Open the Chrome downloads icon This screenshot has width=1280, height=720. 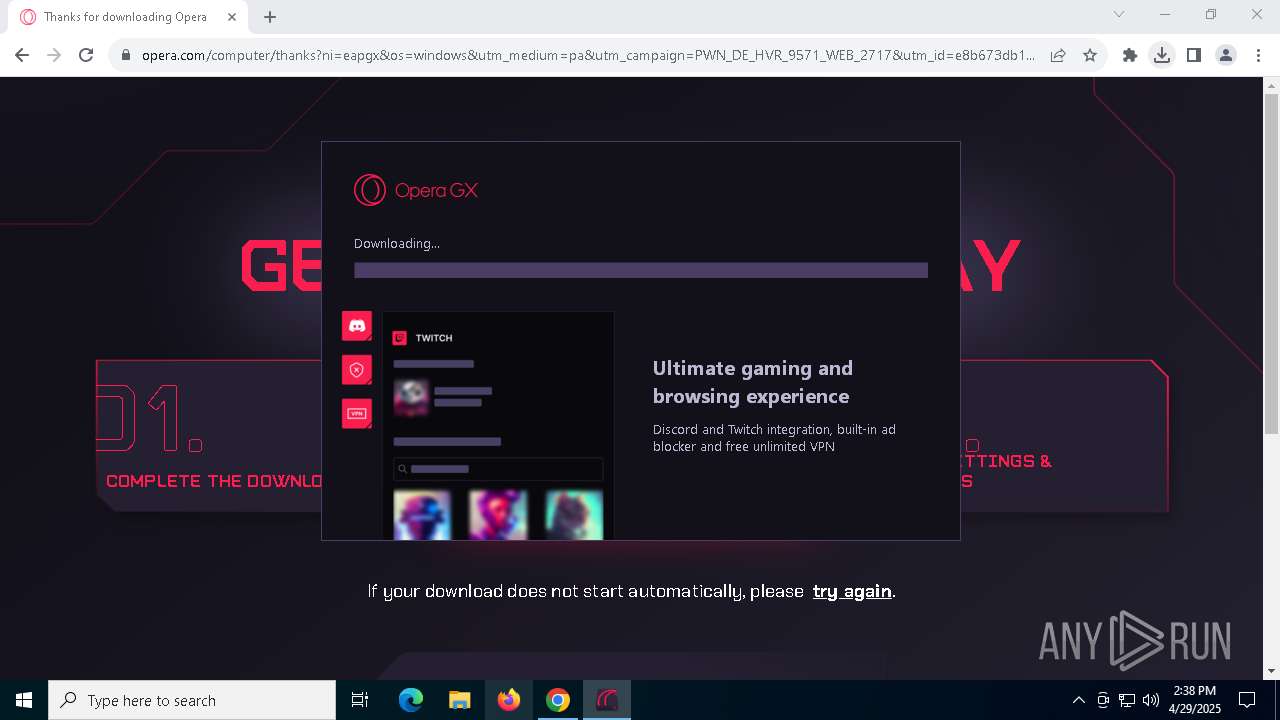pyautogui.click(x=1162, y=56)
